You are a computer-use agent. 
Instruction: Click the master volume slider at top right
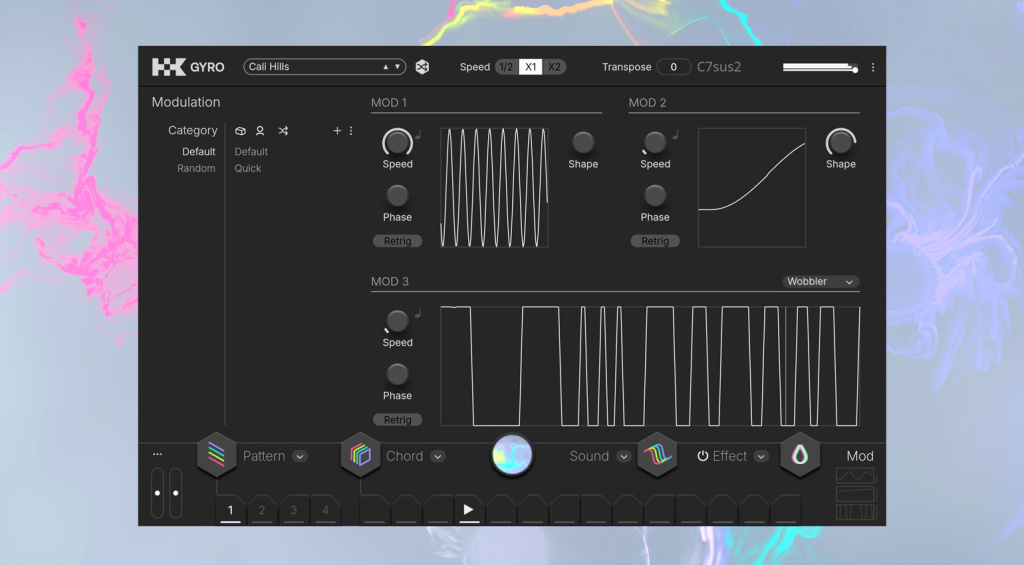point(819,68)
